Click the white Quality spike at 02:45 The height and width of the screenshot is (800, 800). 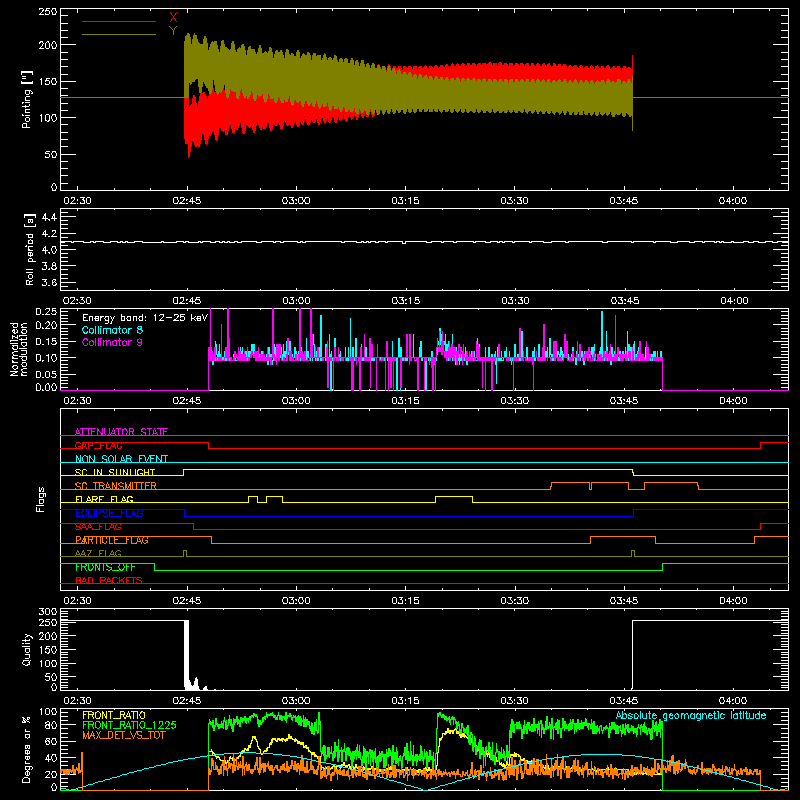[x=186, y=654]
